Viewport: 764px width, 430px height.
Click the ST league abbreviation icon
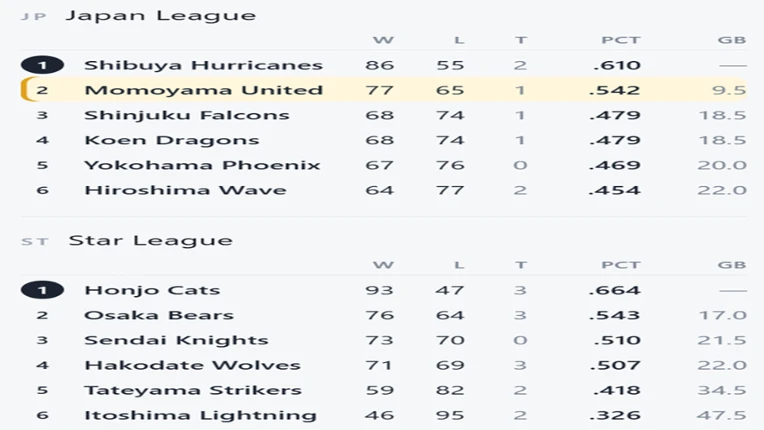[x=35, y=242]
